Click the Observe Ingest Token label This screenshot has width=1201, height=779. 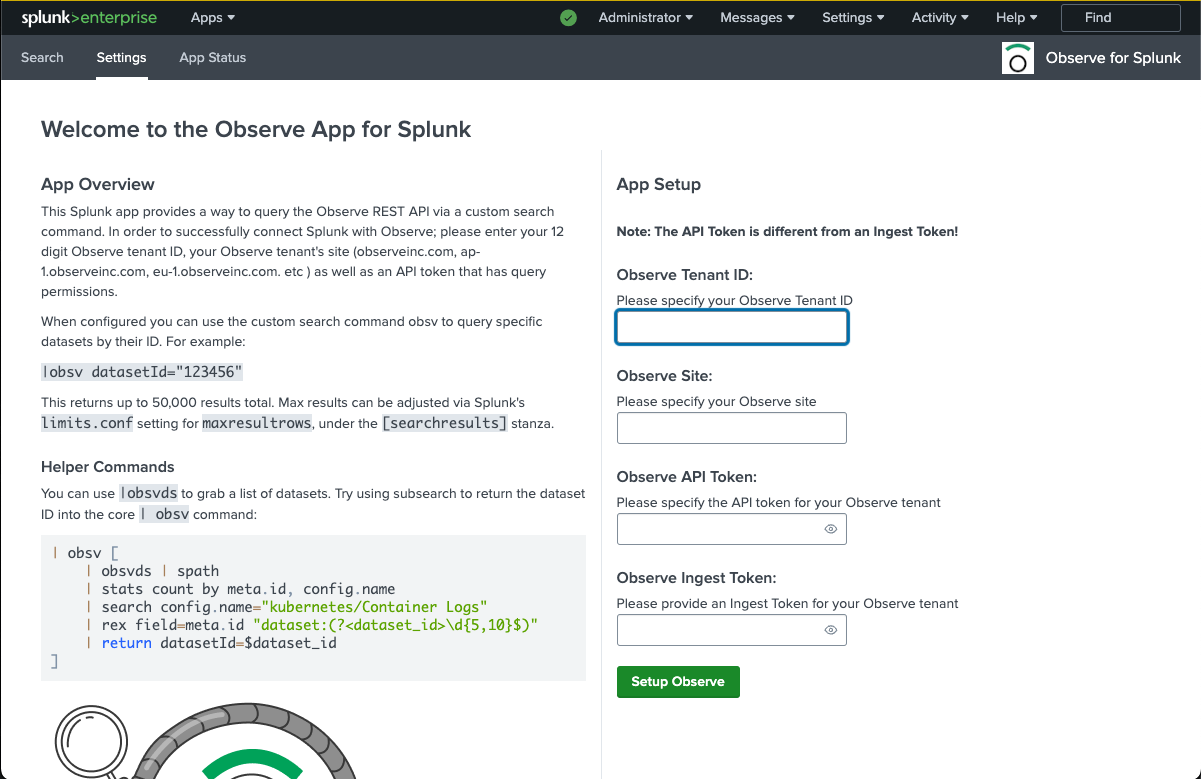pos(697,578)
